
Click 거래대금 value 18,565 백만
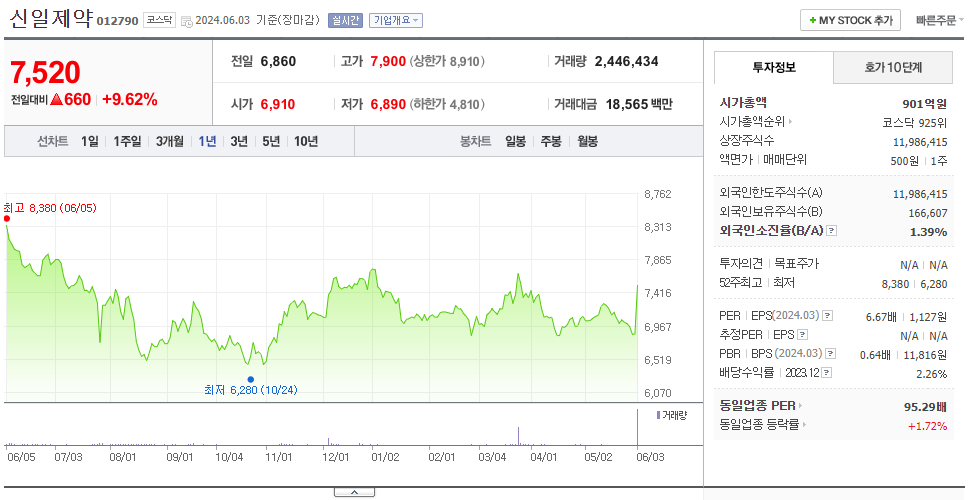(639, 104)
